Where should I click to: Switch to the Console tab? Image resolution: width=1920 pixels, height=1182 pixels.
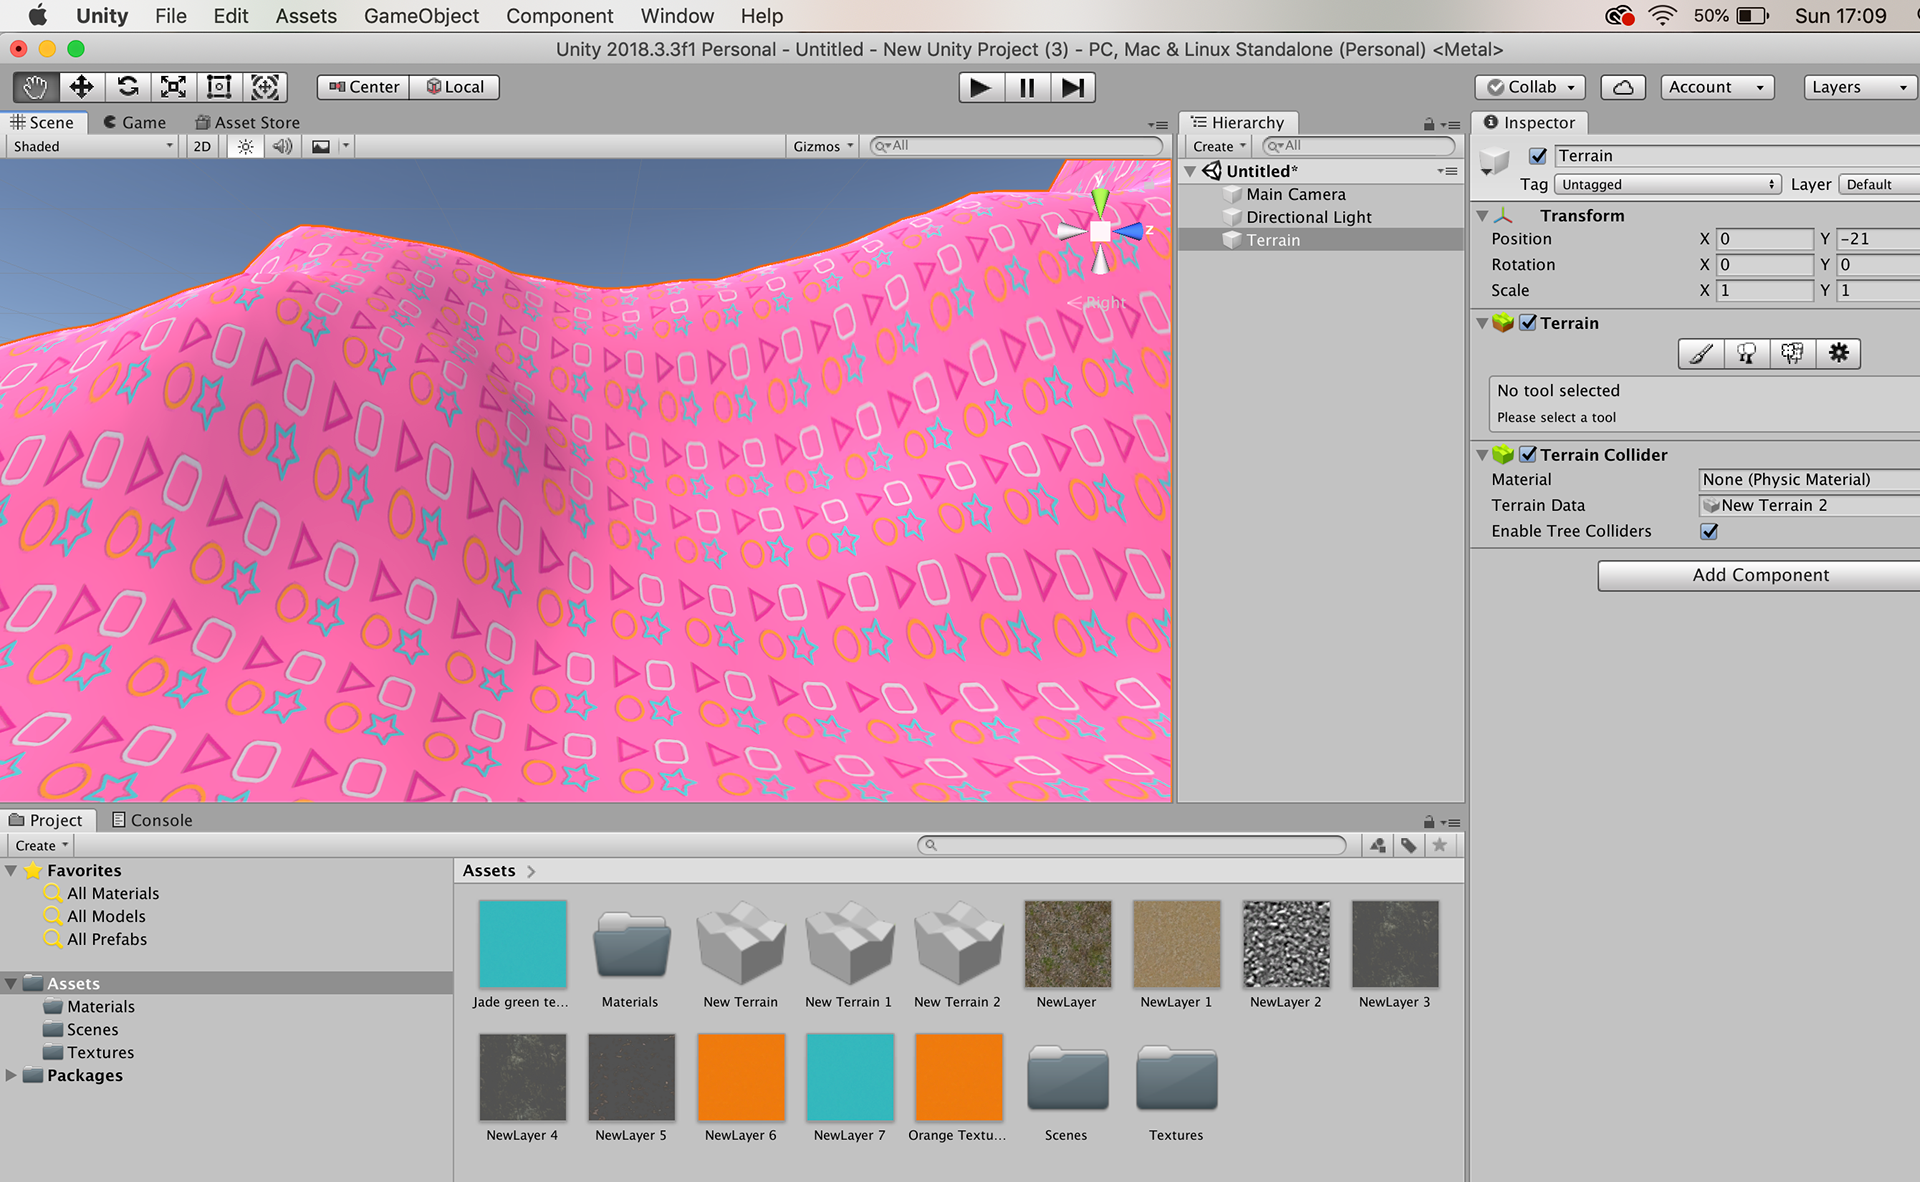pos(152,820)
